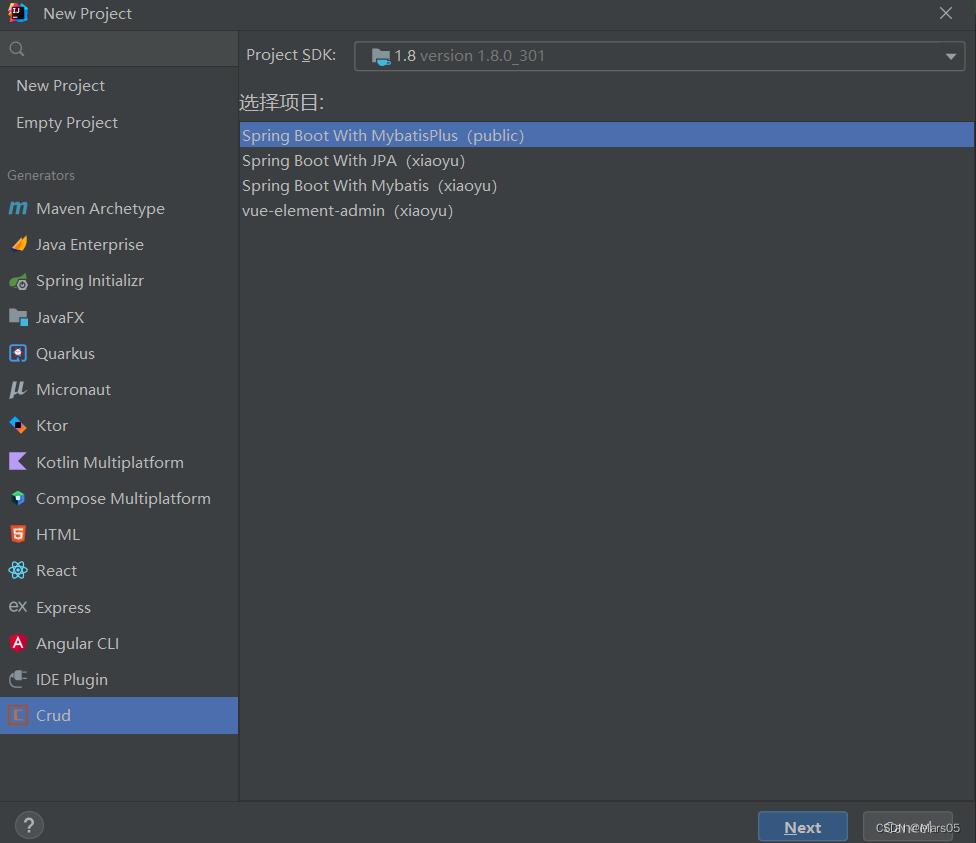This screenshot has width=976, height=843.
Task: Choose Spring Initializr generator label
Action: [x=90, y=281]
